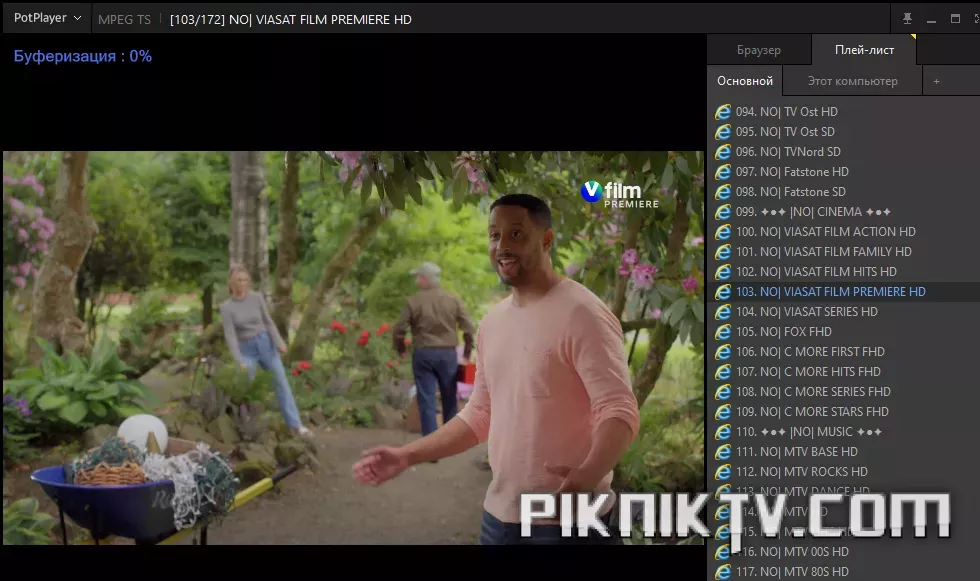Select 106. NO| C MORE FIRST FHD

click(x=844, y=352)
